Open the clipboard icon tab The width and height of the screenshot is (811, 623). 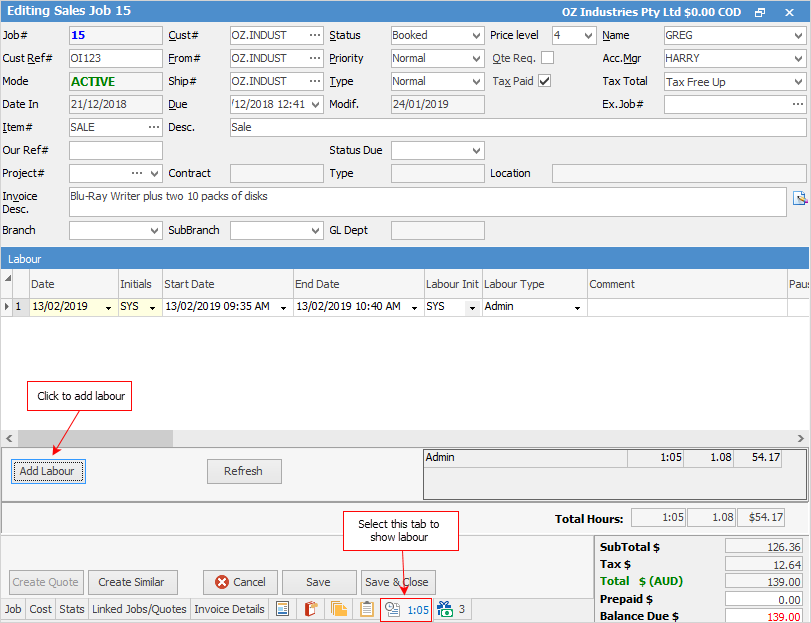pyautogui.click(x=367, y=609)
